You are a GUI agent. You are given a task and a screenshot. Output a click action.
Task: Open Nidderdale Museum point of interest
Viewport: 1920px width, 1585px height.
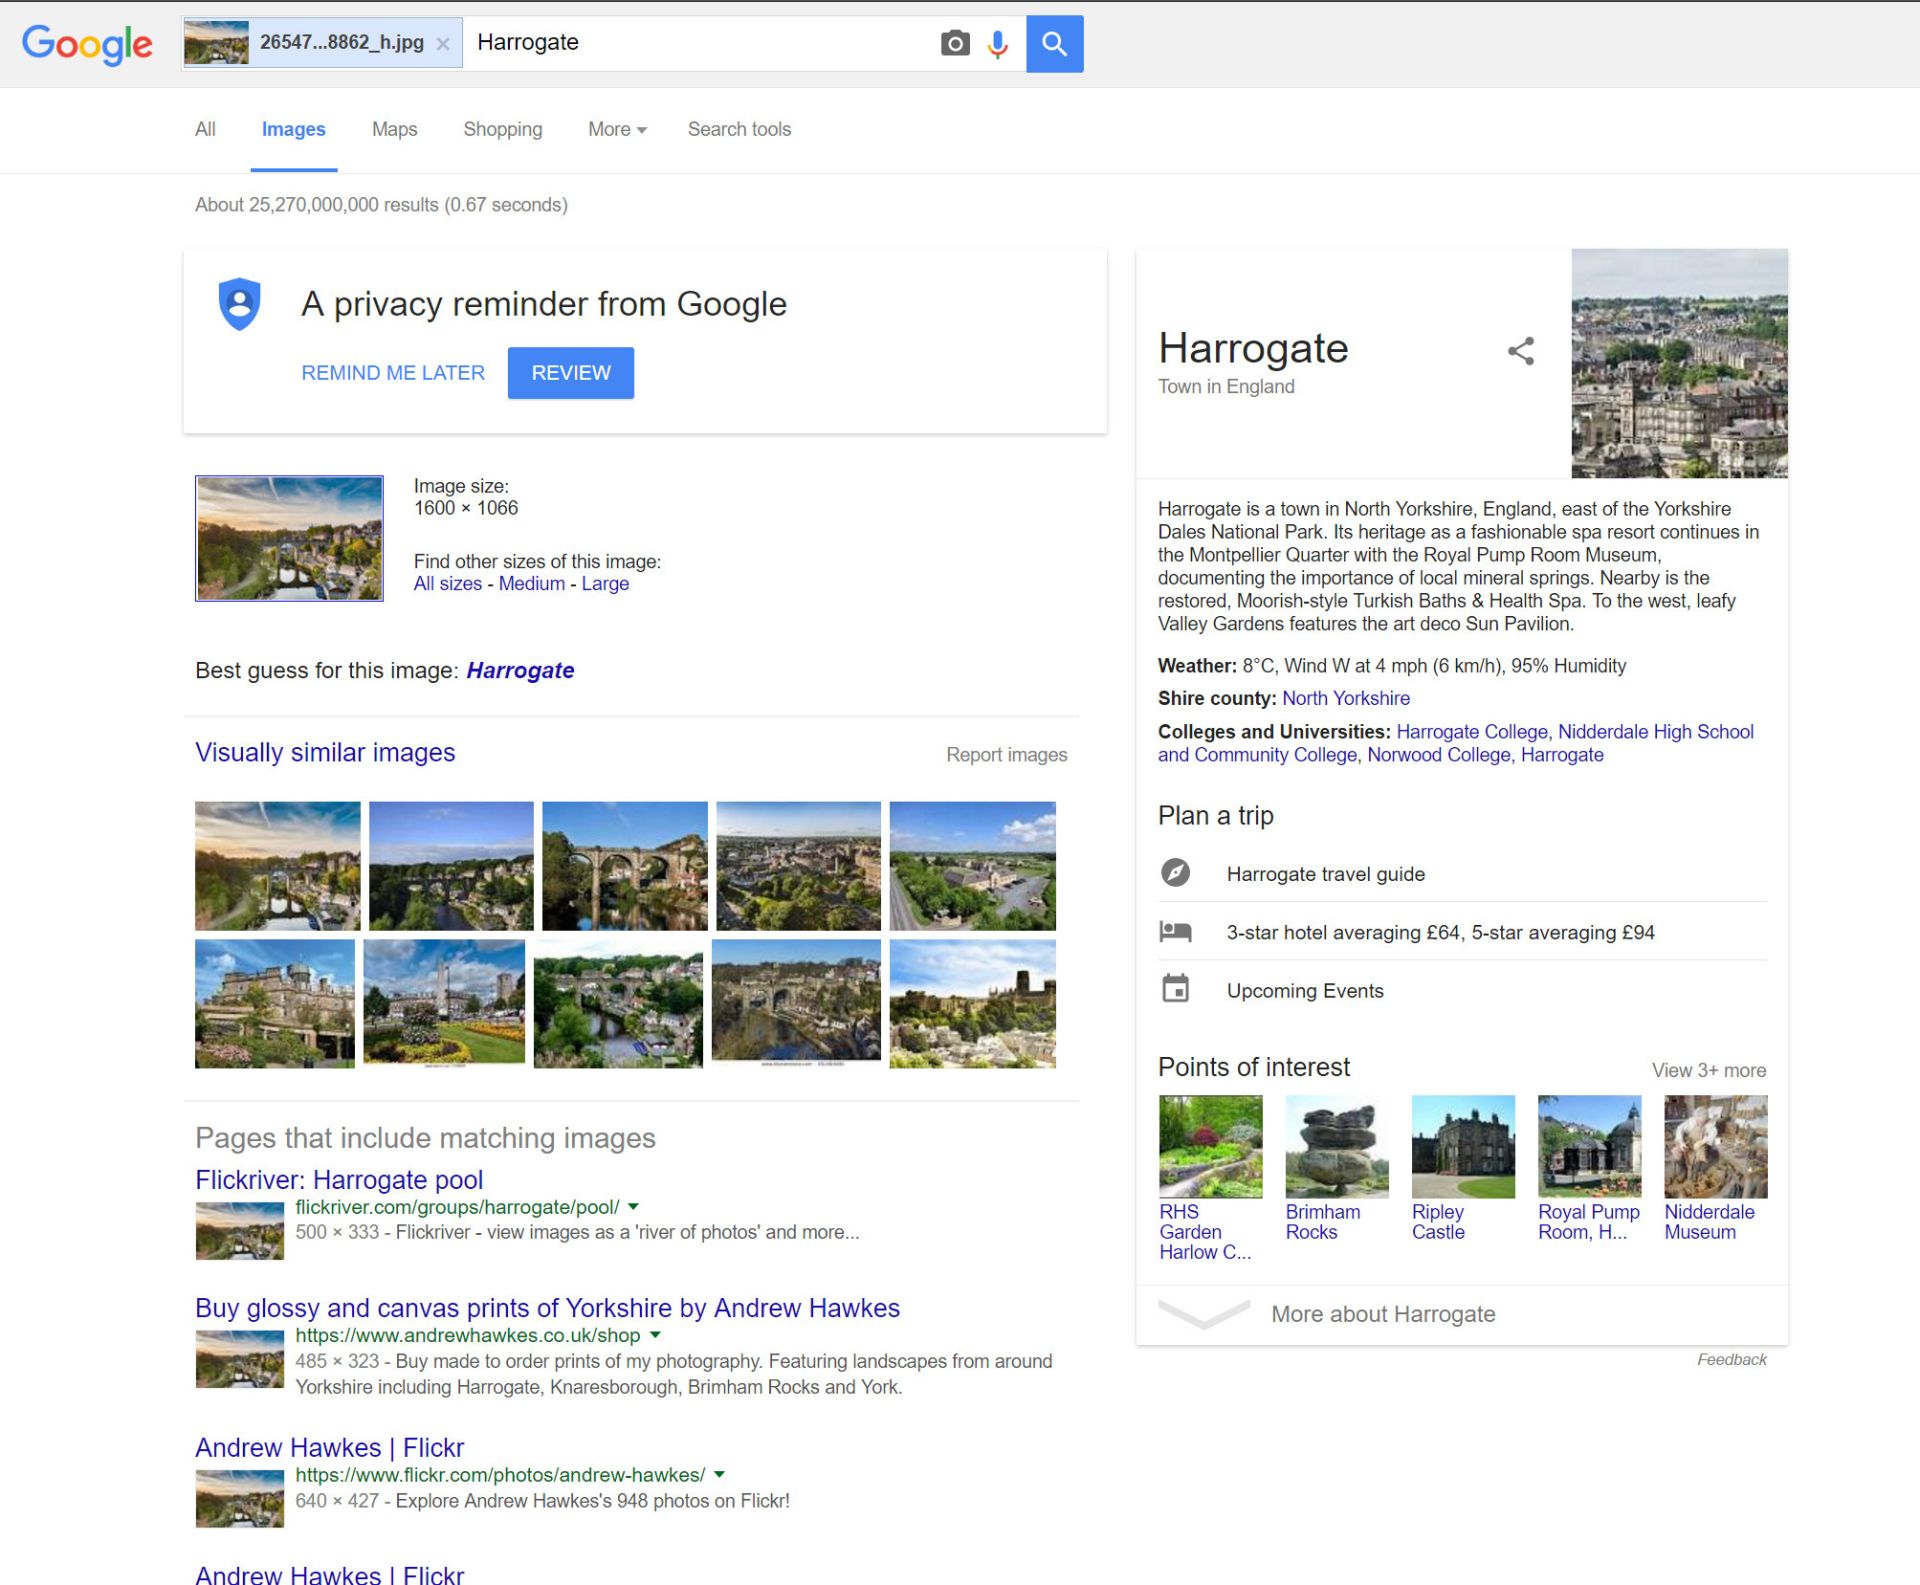point(1715,1168)
